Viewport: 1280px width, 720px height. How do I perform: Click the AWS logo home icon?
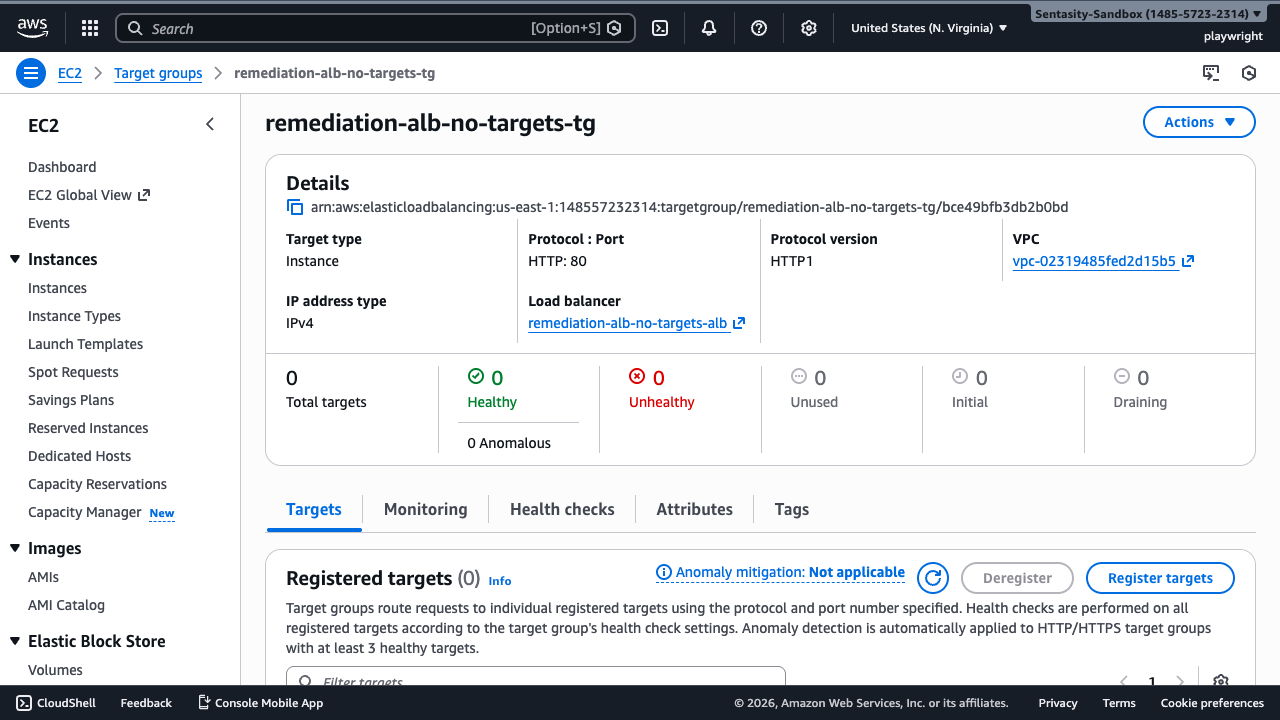coord(32,28)
